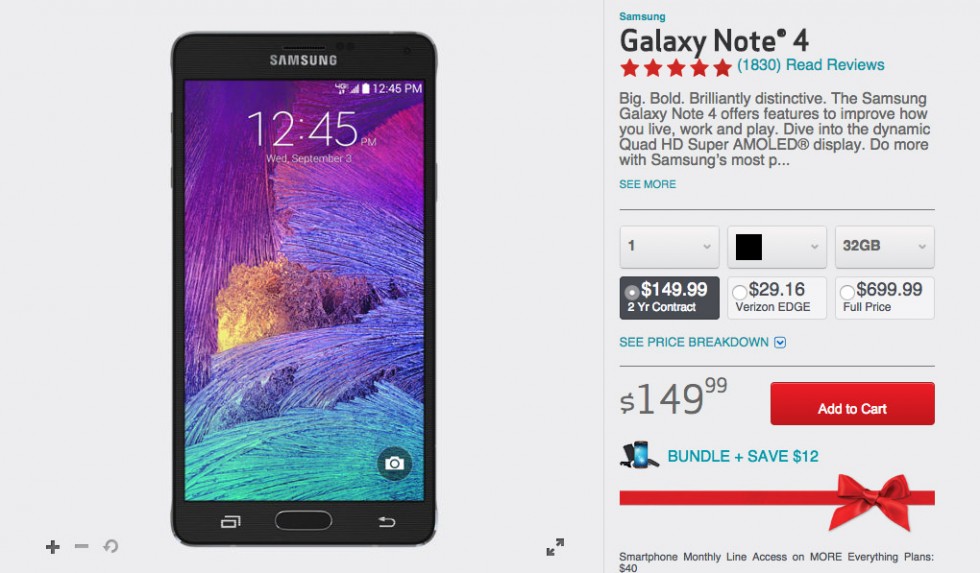Add the phone to cart
Screen dimensions: 980x573
pos(852,404)
